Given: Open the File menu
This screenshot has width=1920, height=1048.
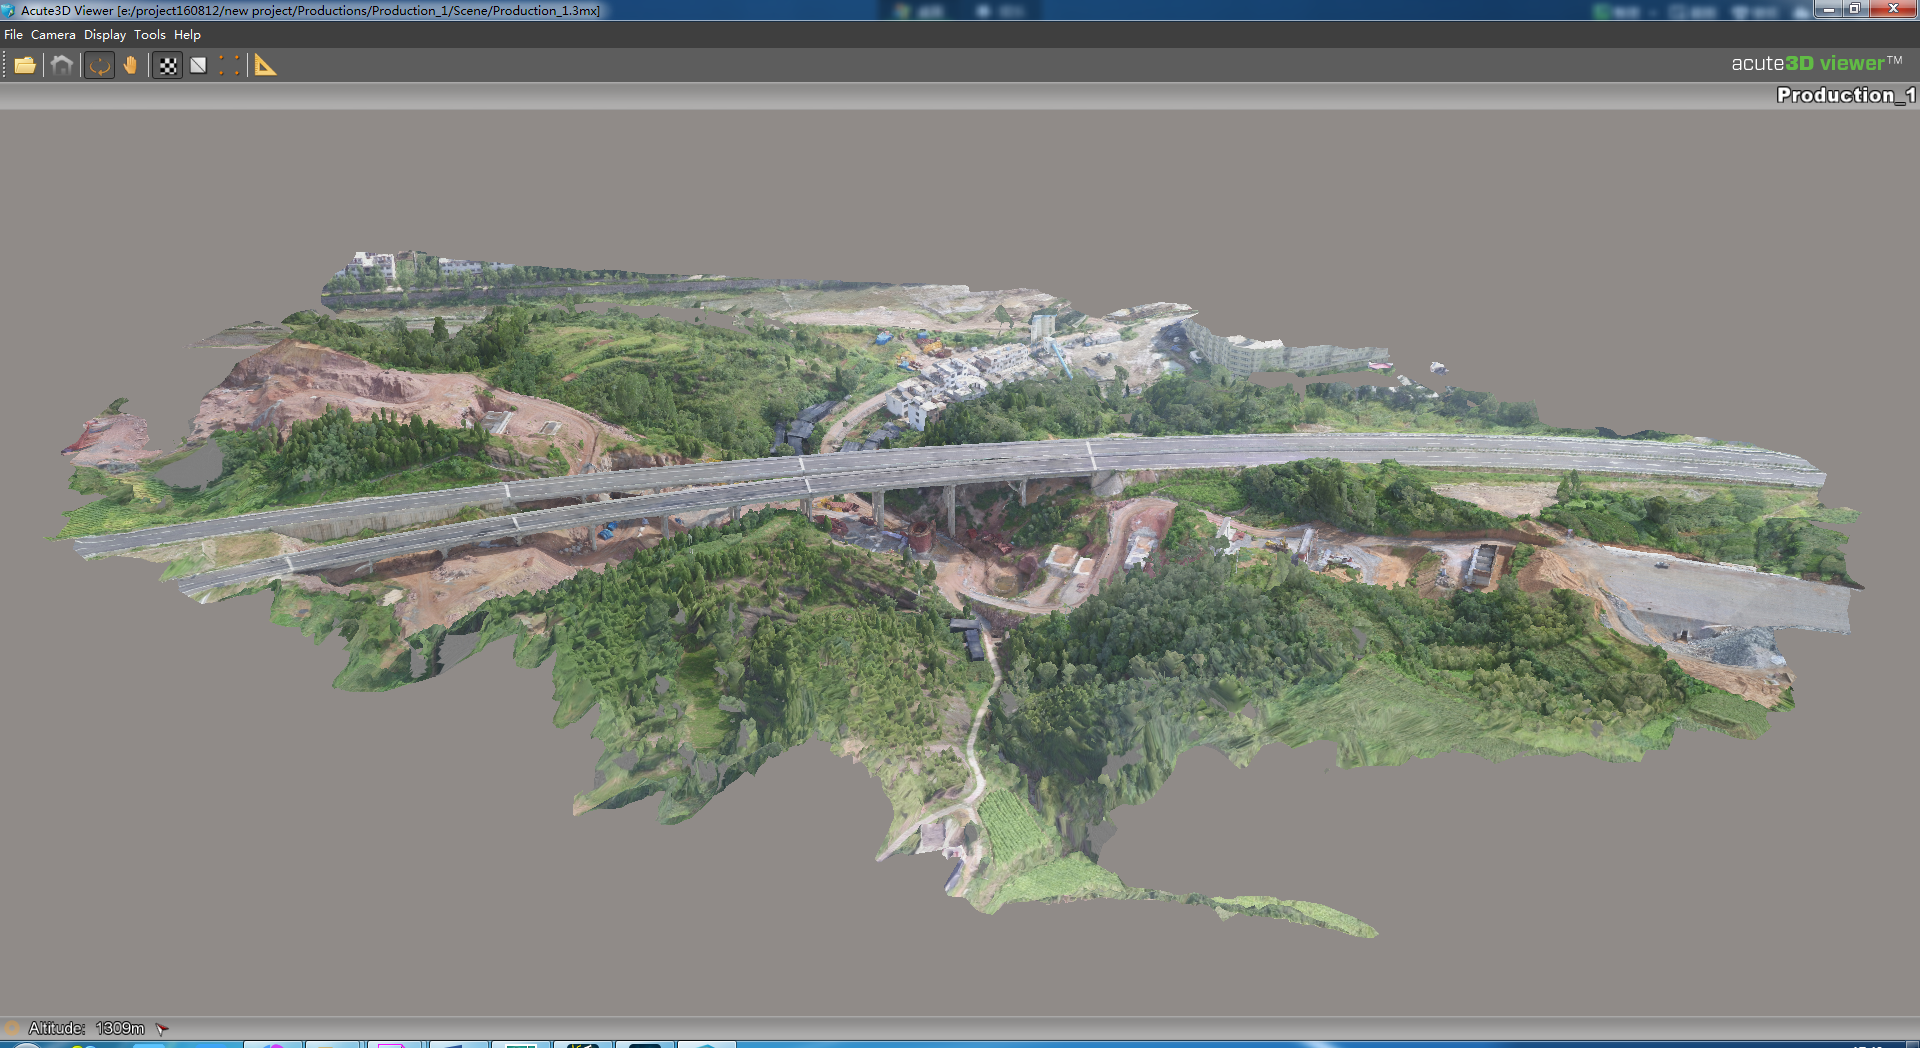Looking at the screenshot, I should tap(13, 35).
